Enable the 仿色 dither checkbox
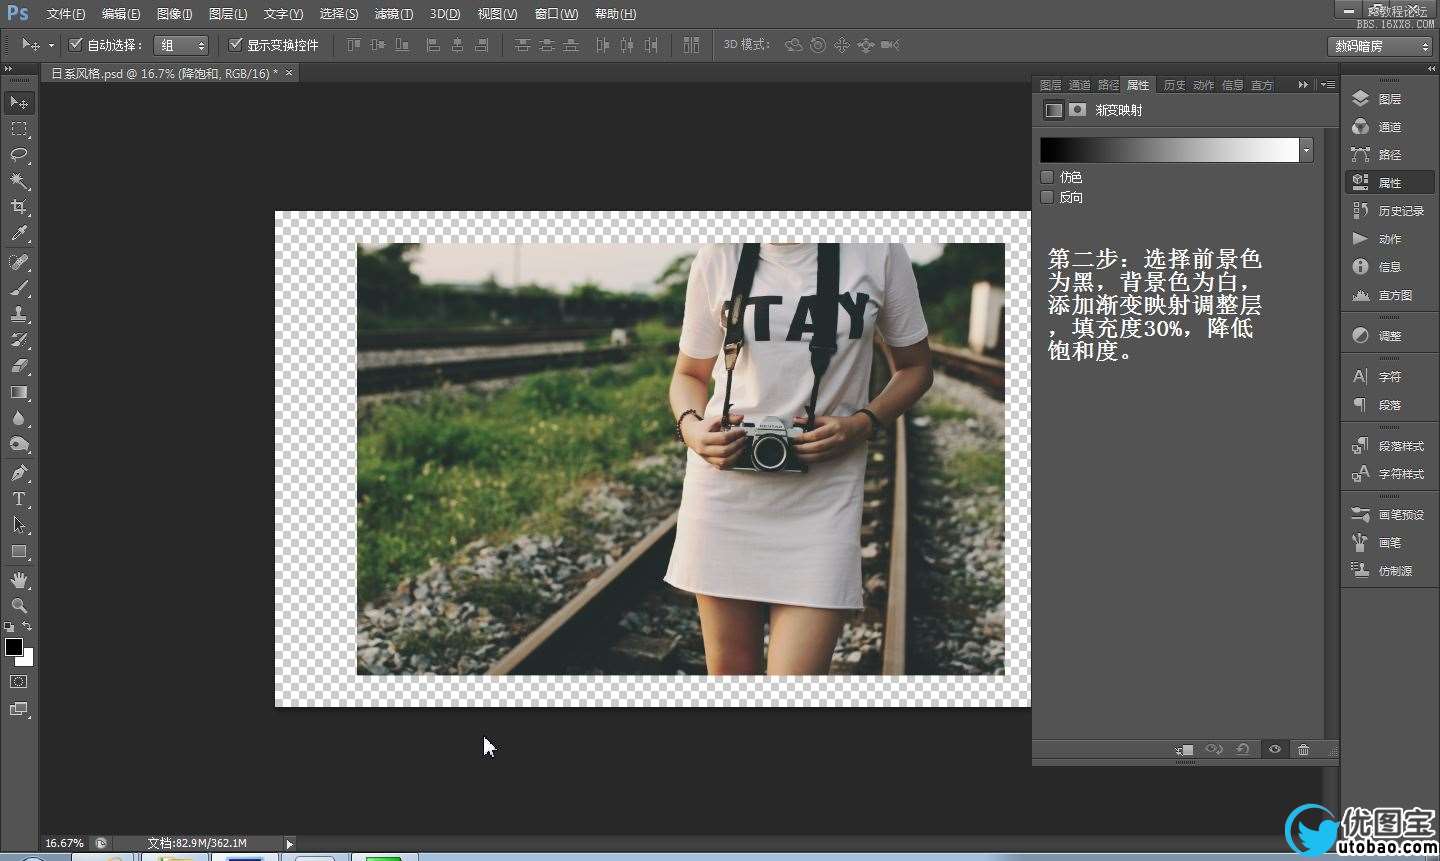This screenshot has height=861, width=1440. click(1047, 177)
